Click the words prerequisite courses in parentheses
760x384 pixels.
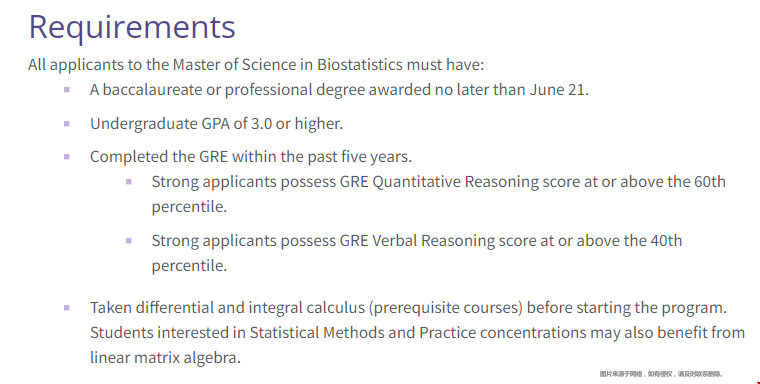(x=446, y=308)
